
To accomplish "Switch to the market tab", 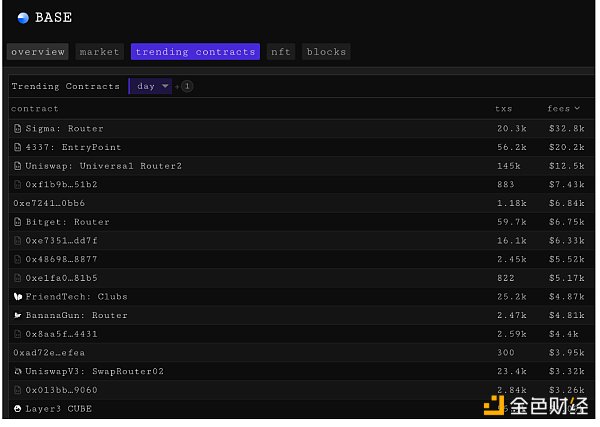I will click(x=99, y=52).
